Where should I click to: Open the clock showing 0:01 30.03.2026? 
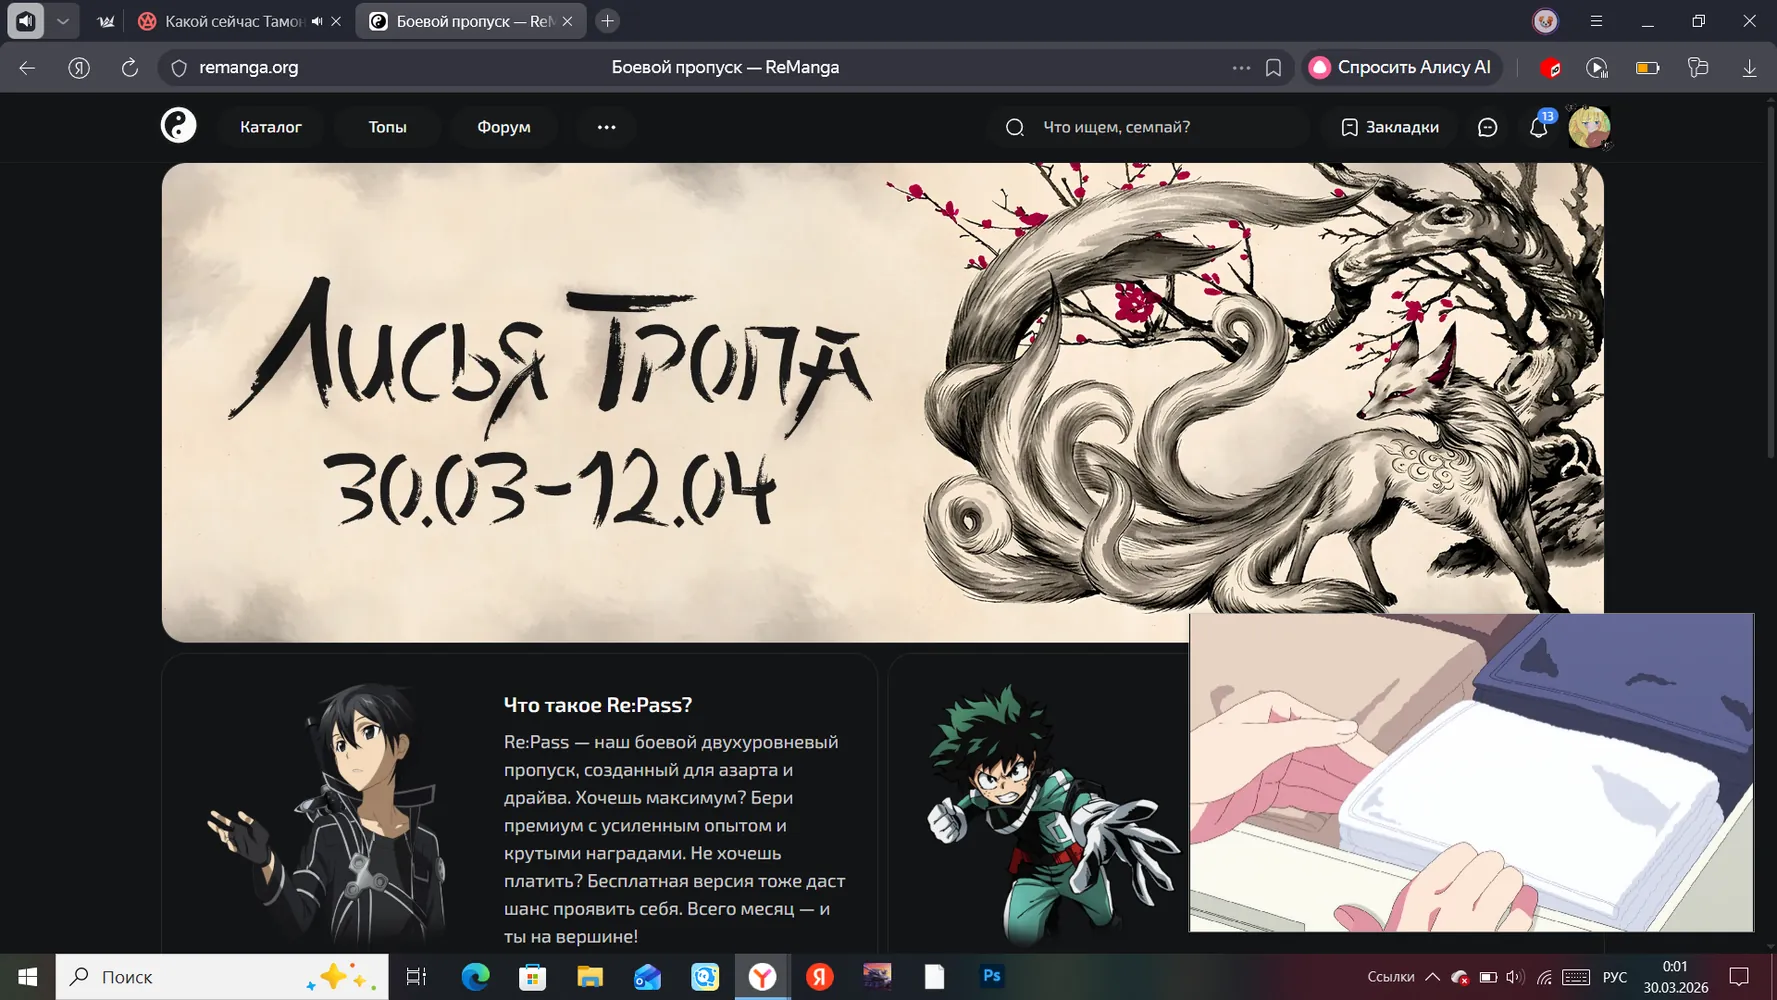(x=1675, y=977)
